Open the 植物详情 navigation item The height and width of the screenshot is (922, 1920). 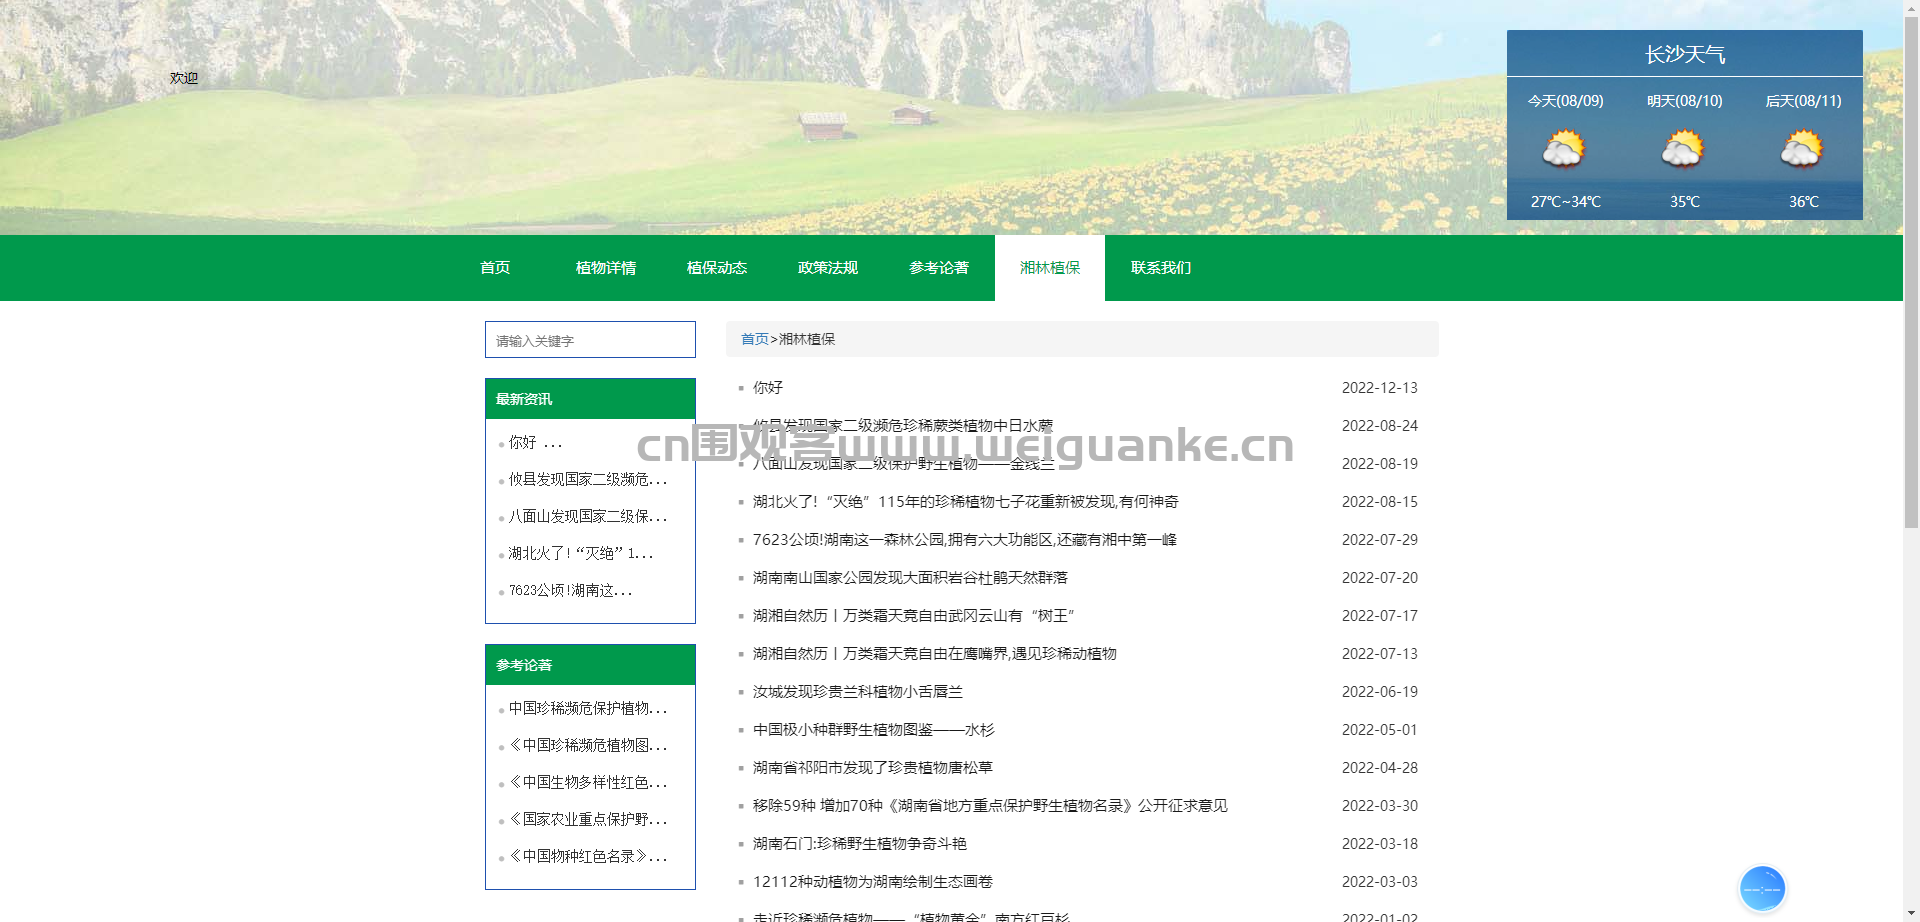coord(606,268)
